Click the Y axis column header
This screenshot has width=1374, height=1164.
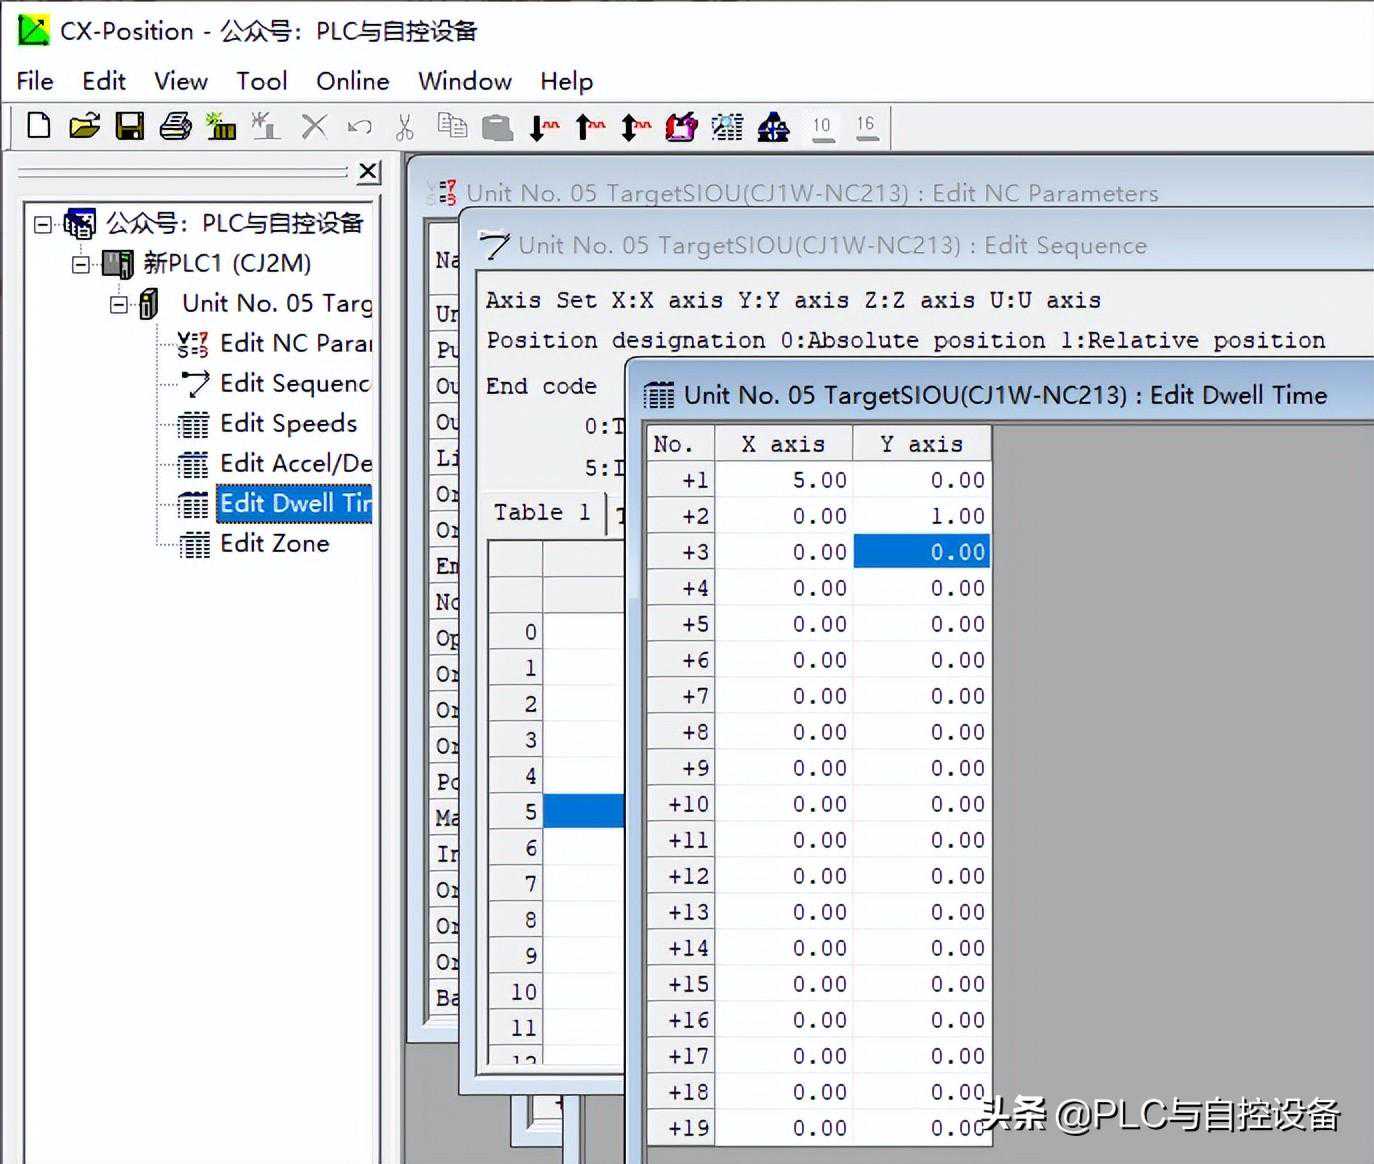[x=922, y=444]
